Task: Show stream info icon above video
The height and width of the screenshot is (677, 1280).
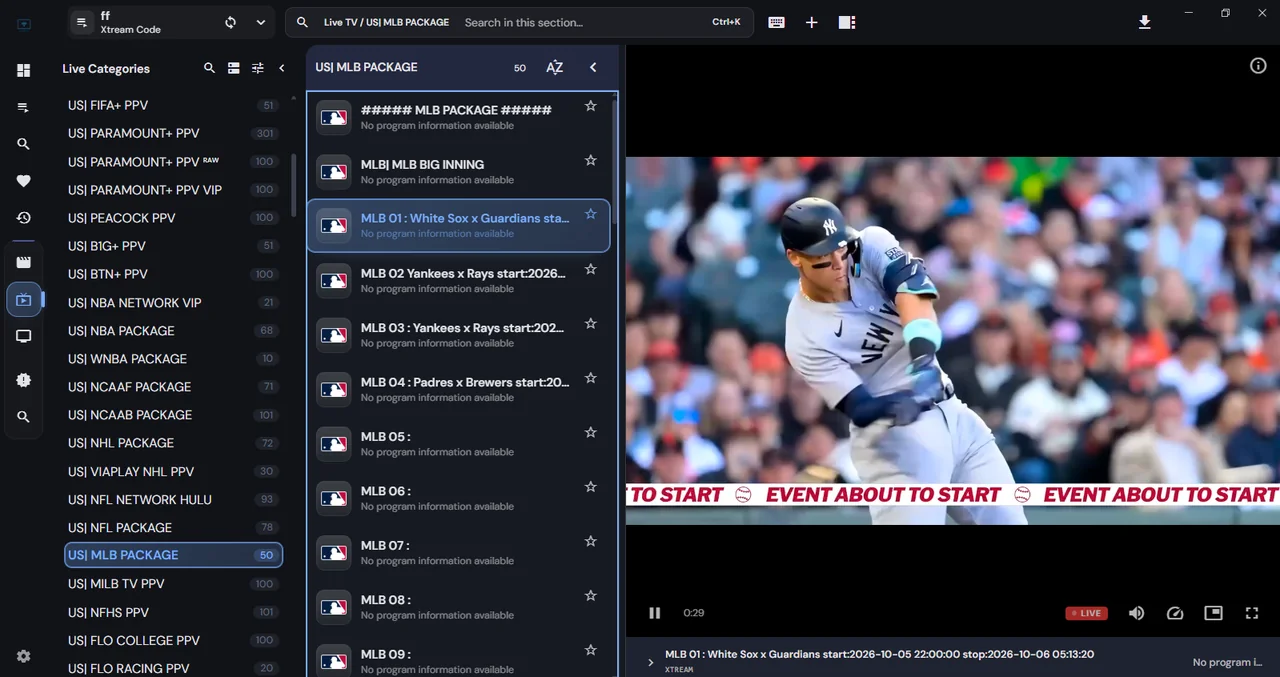Action: 1258,65
